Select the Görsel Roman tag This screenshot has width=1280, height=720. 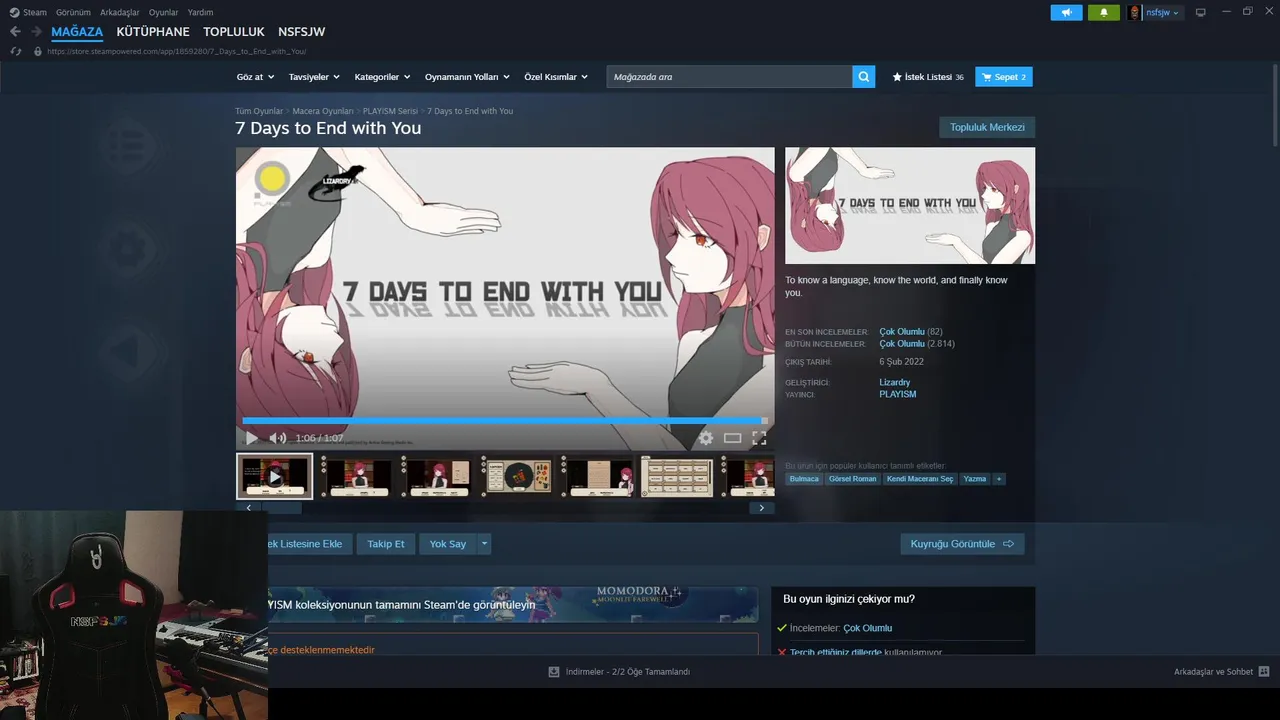[853, 479]
